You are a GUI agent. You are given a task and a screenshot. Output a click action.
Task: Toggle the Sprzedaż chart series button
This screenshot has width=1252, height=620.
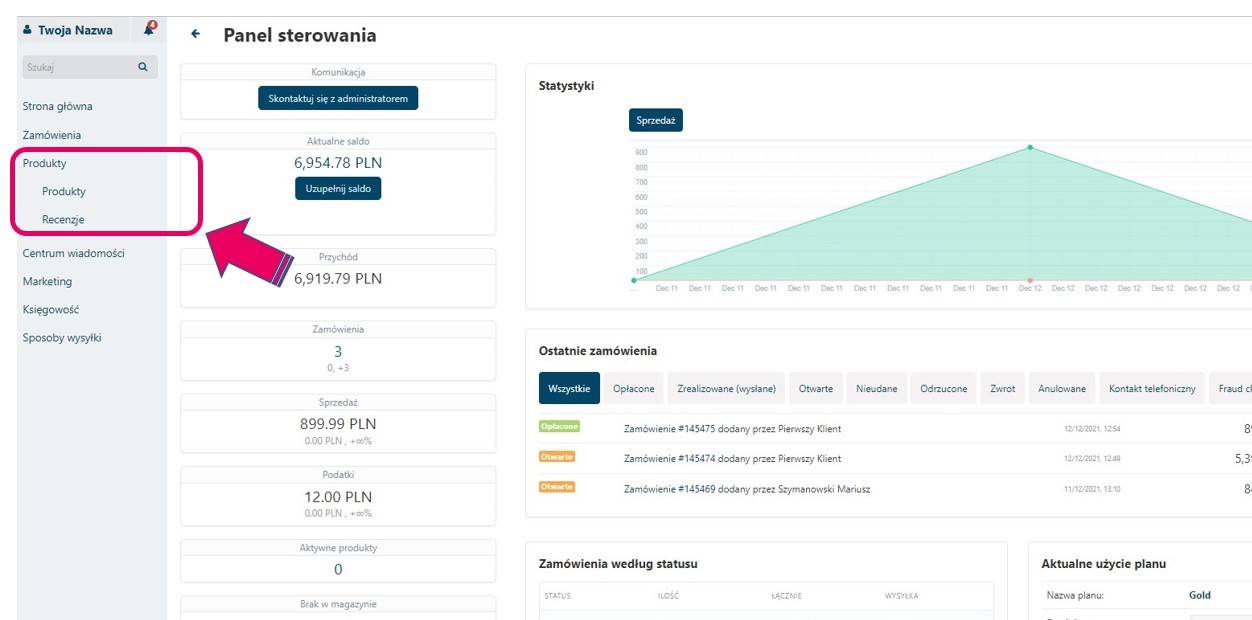656,120
